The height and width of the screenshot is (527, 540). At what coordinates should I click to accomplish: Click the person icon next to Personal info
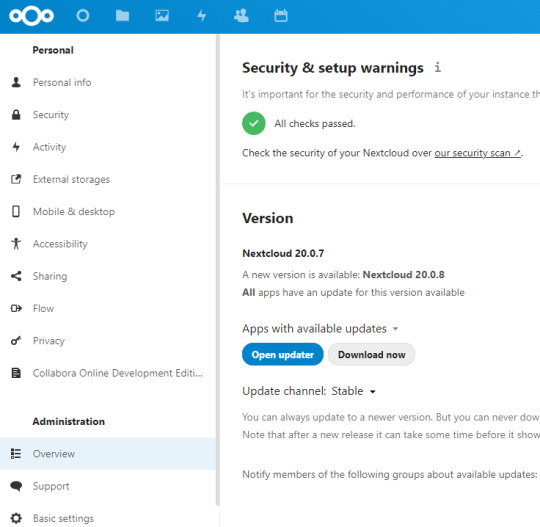click(16, 82)
